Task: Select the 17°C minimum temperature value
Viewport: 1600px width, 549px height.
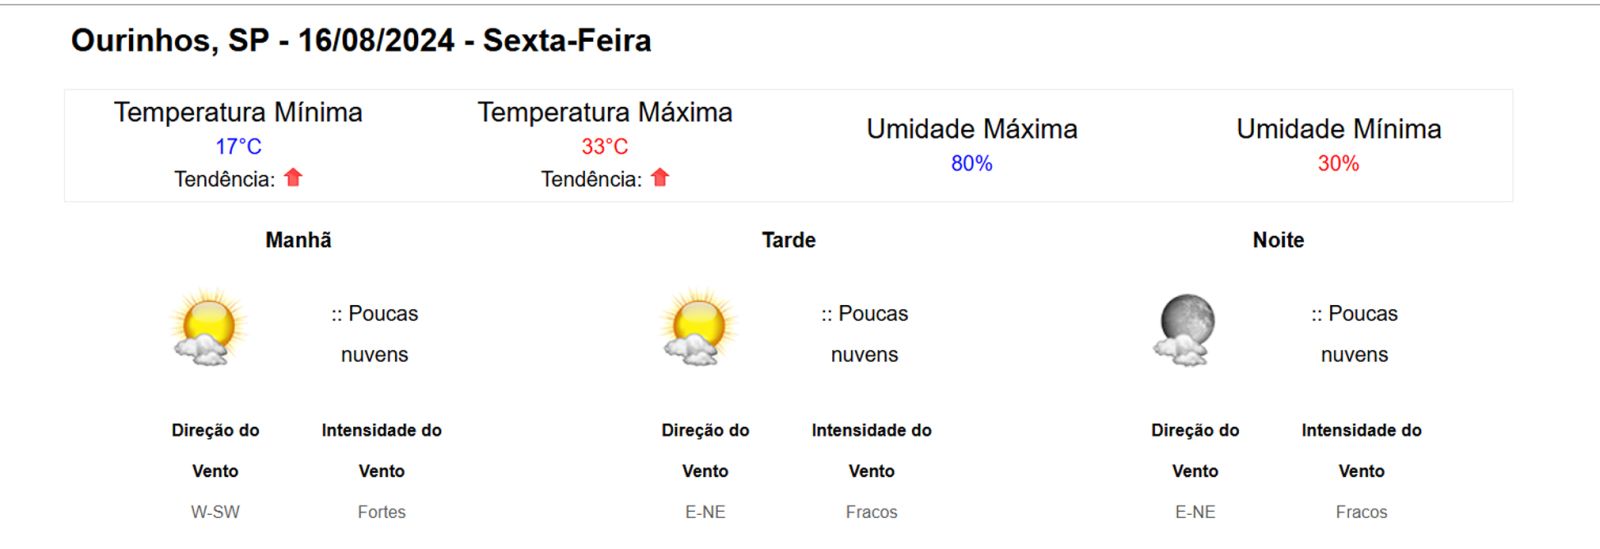Action: pyautogui.click(x=238, y=146)
